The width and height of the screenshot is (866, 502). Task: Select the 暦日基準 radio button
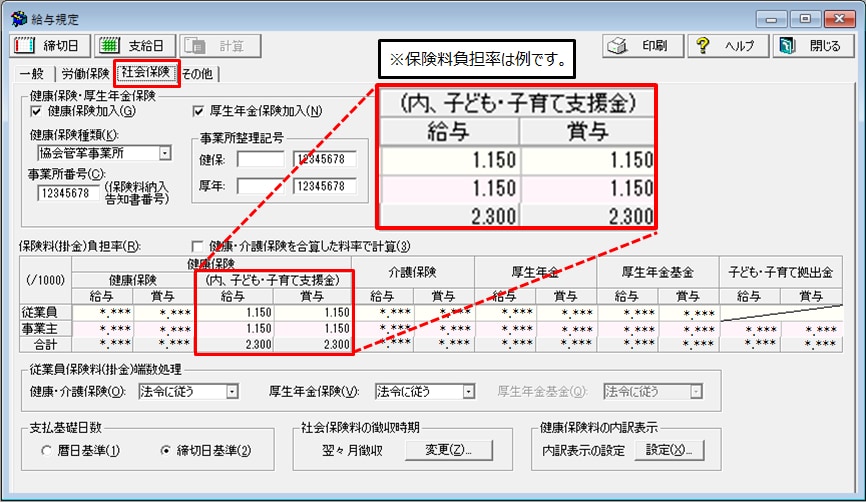(x=47, y=450)
